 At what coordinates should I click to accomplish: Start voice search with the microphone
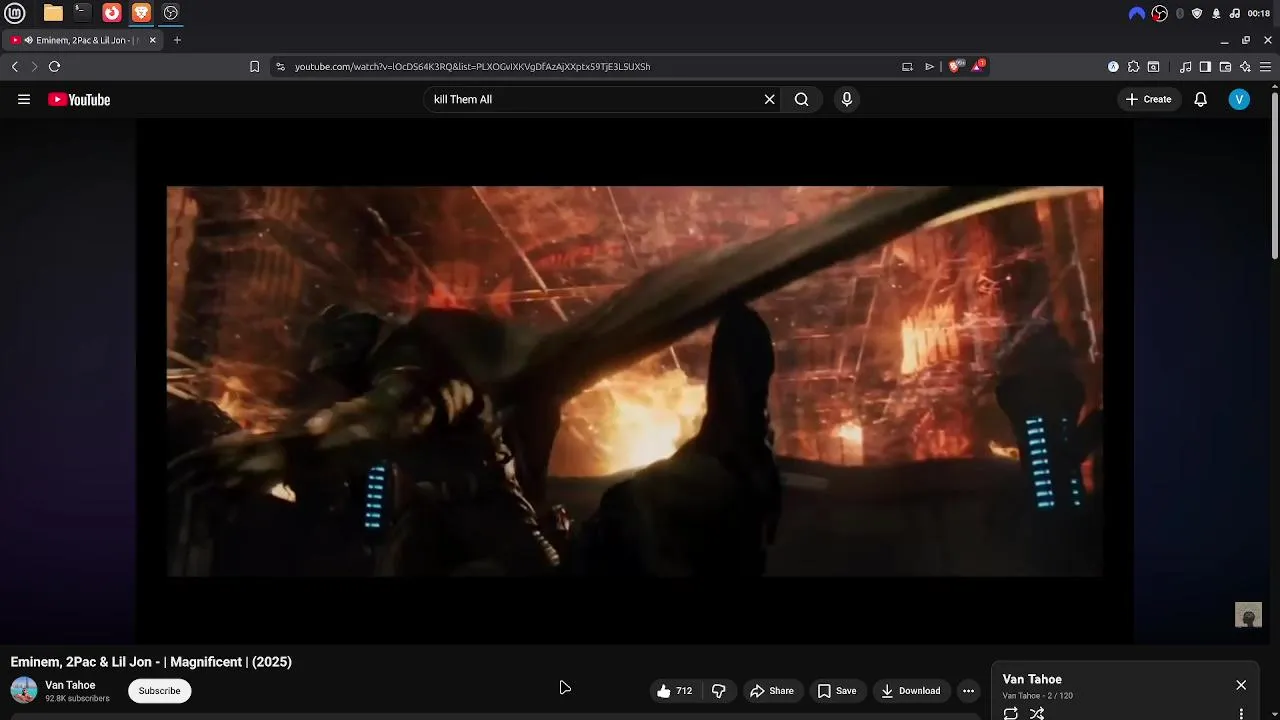coord(847,99)
